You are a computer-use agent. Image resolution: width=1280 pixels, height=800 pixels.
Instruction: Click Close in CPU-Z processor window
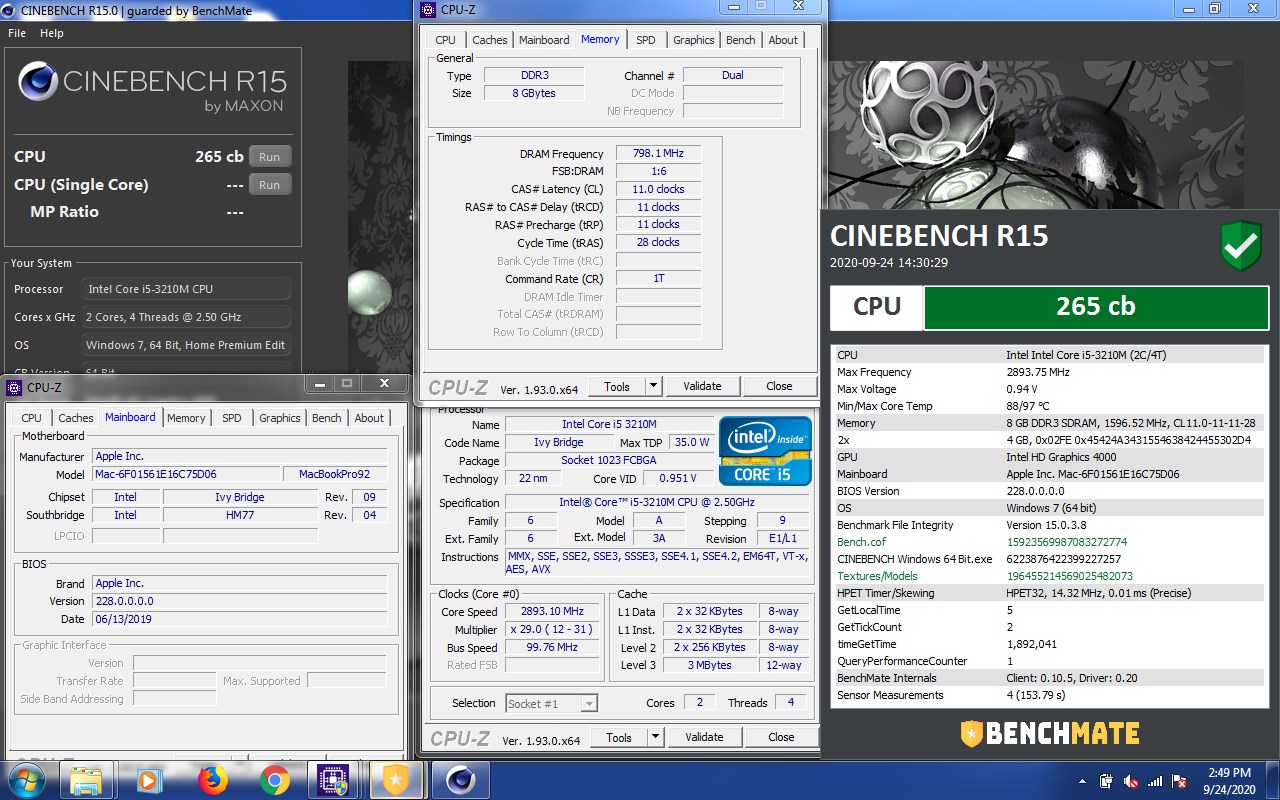click(x=781, y=737)
